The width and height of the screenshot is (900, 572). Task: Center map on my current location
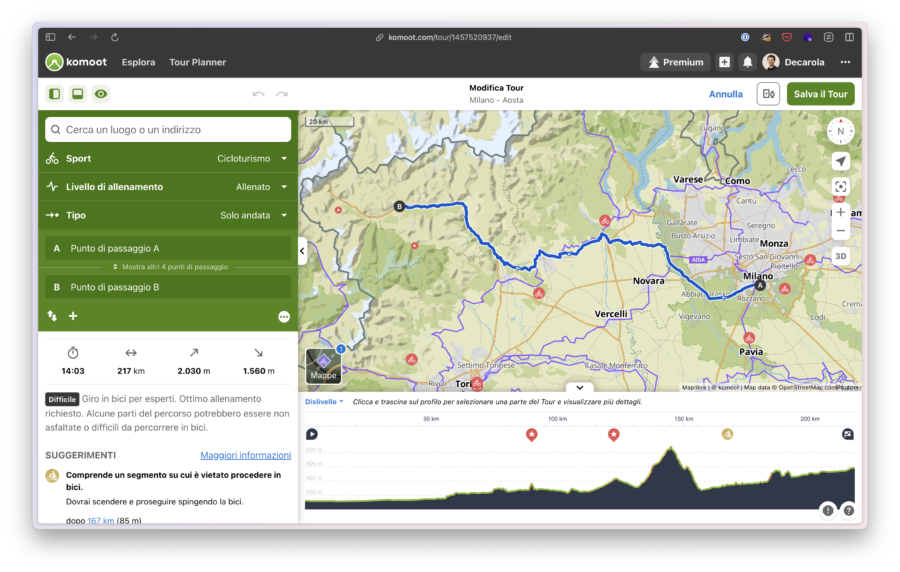click(x=840, y=162)
